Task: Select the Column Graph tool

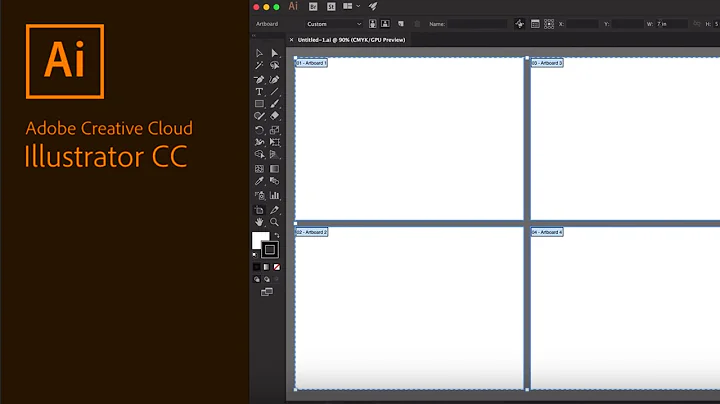Action: click(x=275, y=196)
